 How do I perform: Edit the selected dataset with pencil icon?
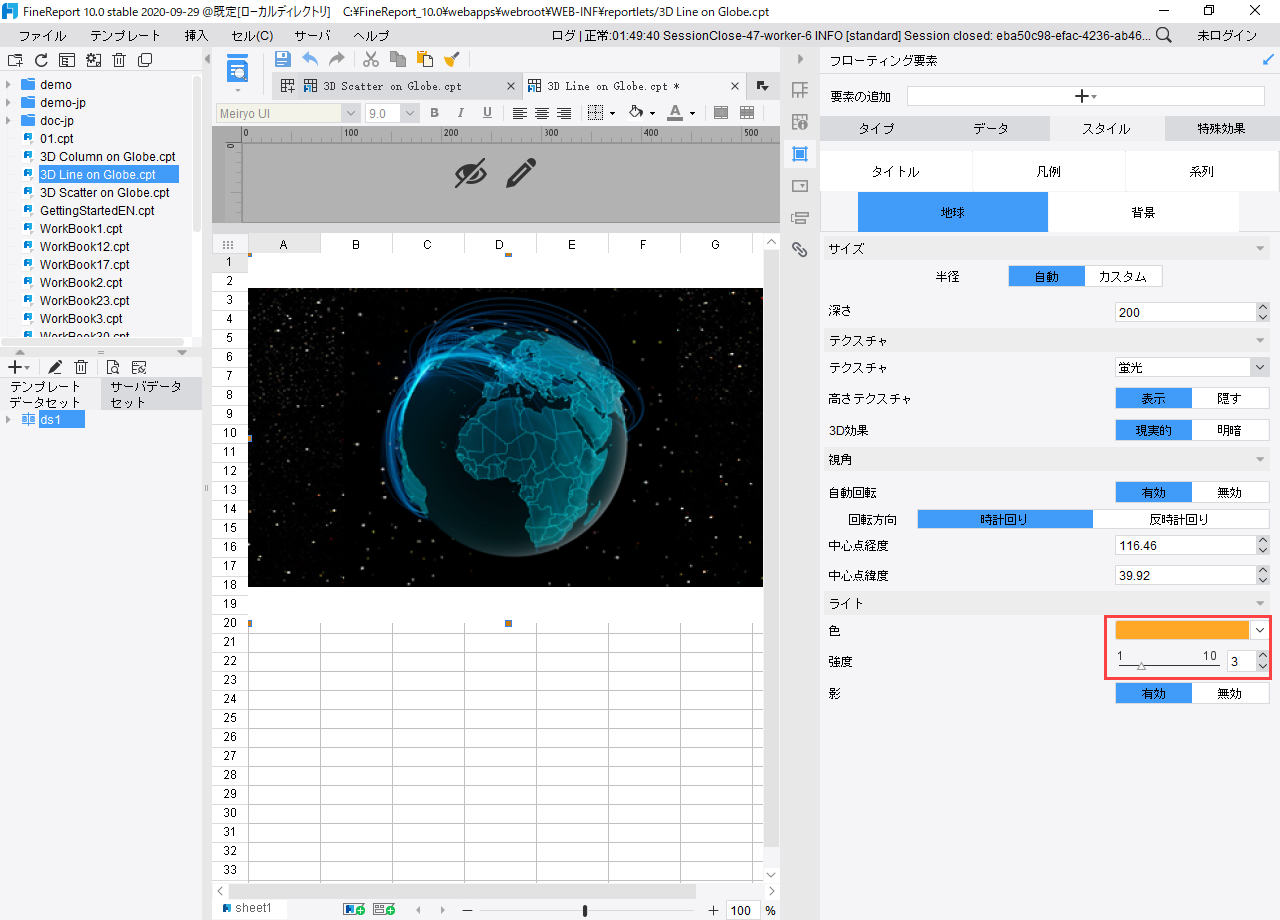[56, 367]
